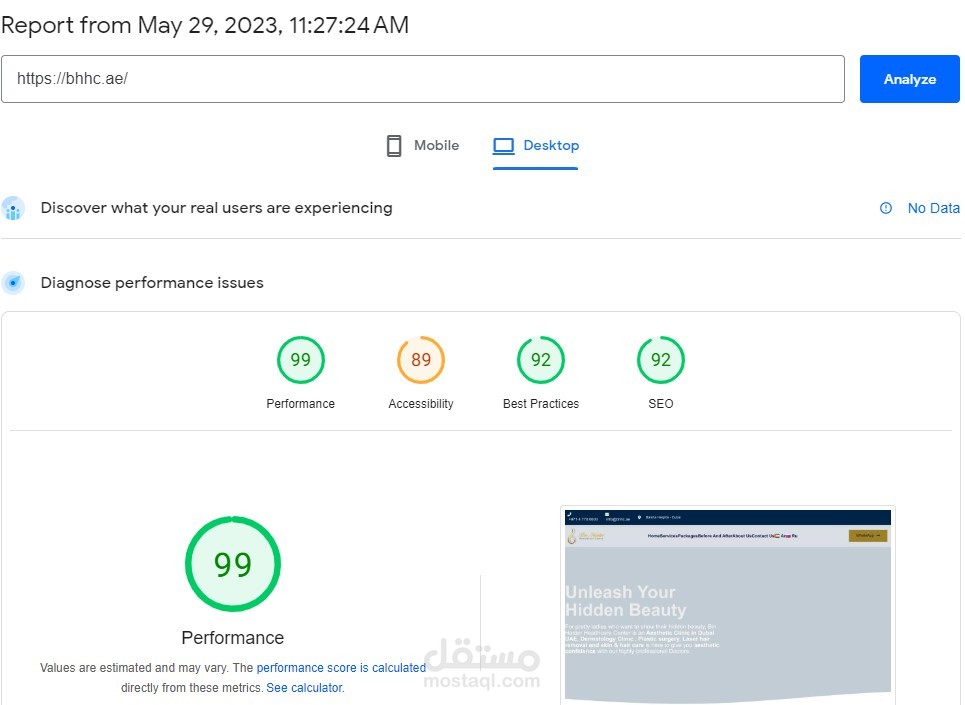Click the large 99 Performance gauge
The height and width of the screenshot is (705, 965).
(233, 564)
